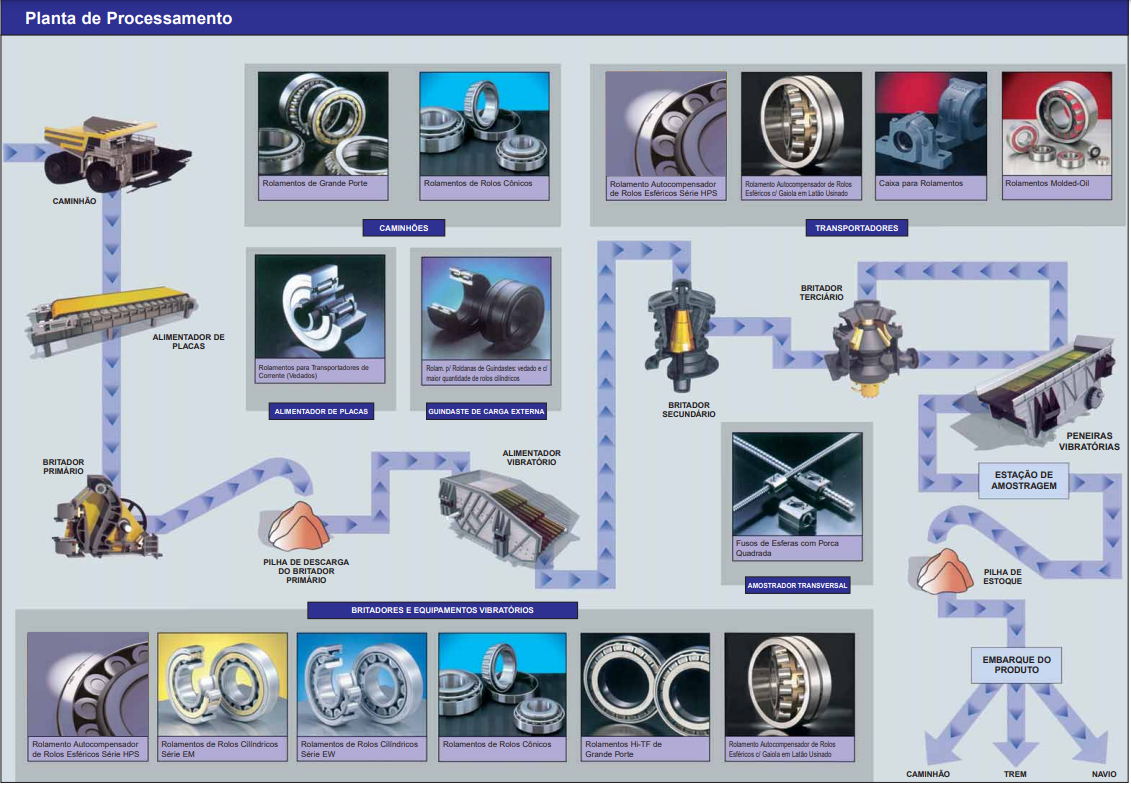Screen dimensions: 1131x785
Task: Open Fusos de Esferas com Porca Quadrada photo
Action: tap(797, 484)
